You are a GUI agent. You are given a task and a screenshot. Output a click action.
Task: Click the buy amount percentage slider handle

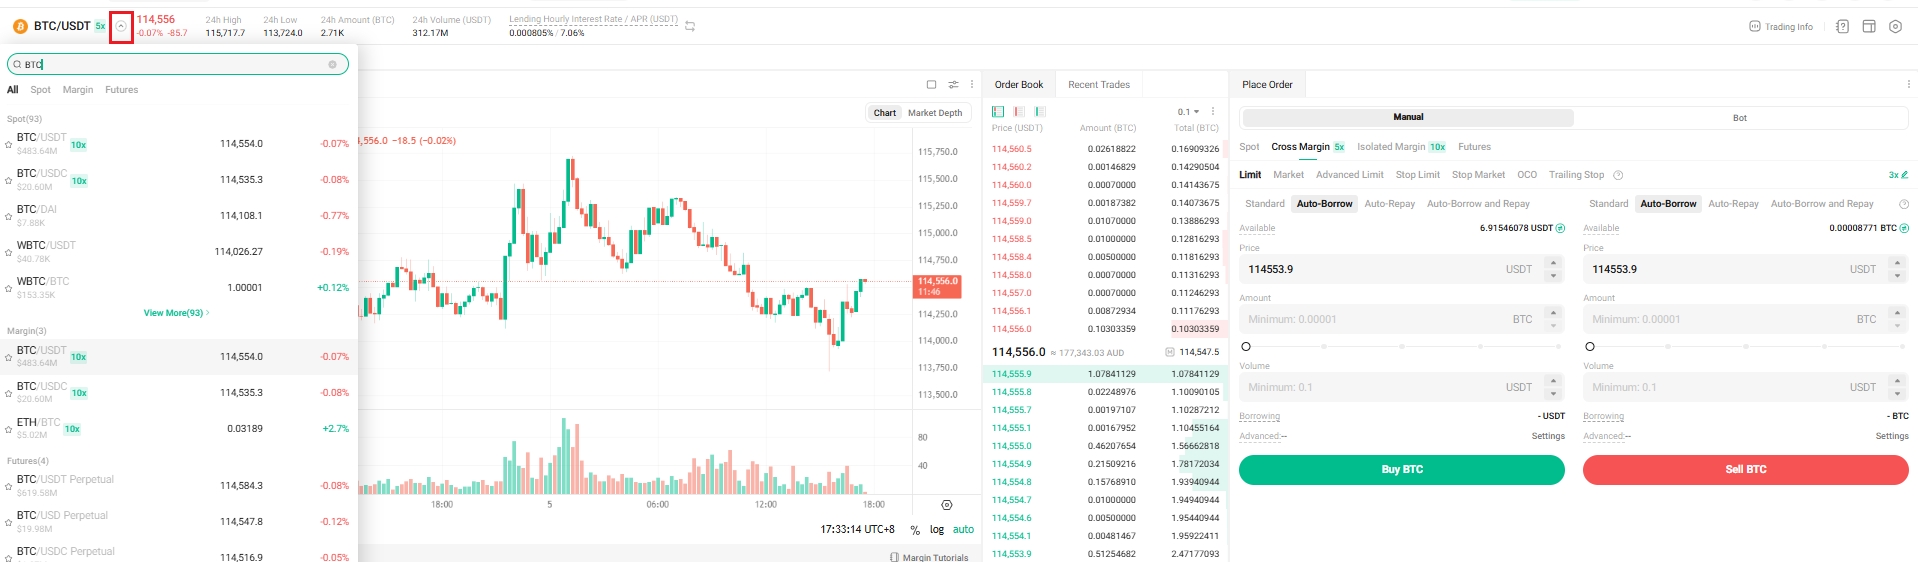tap(1245, 347)
